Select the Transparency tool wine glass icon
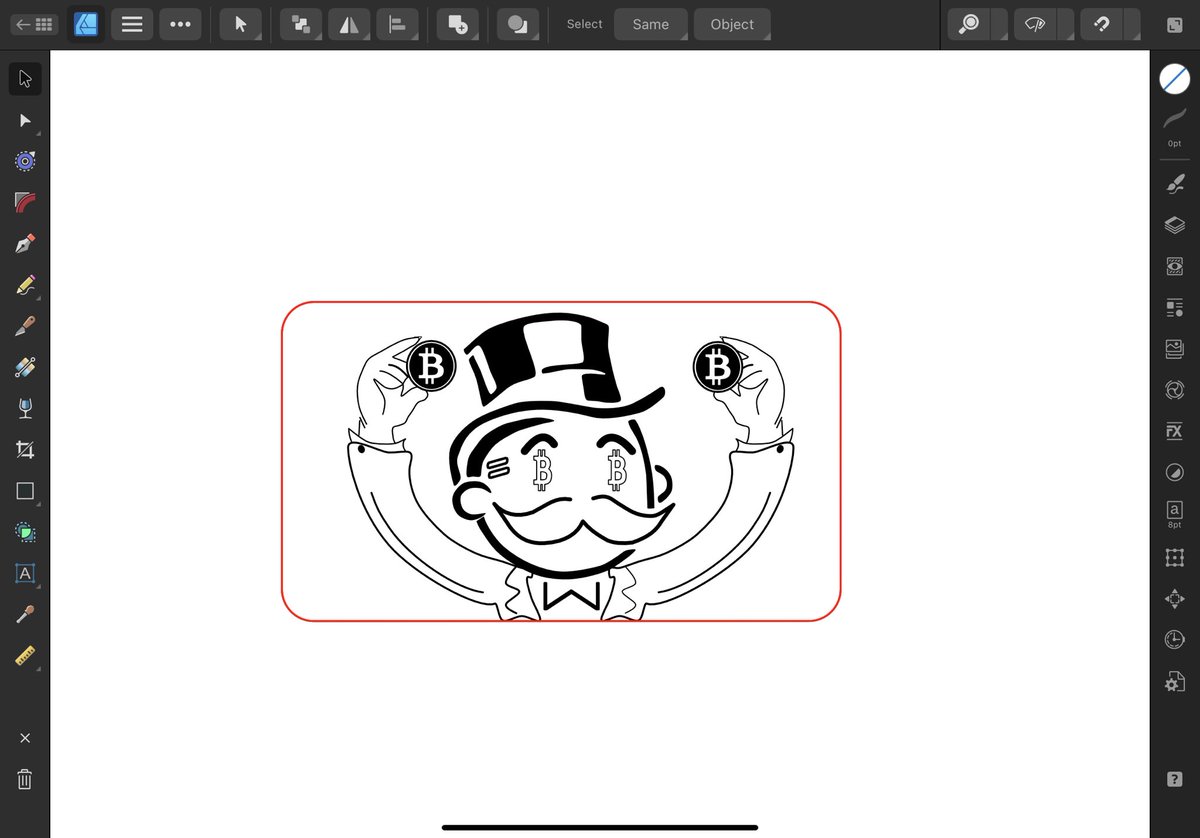Image resolution: width=1200 pixels, height=838 pixels. coord(25,408)
